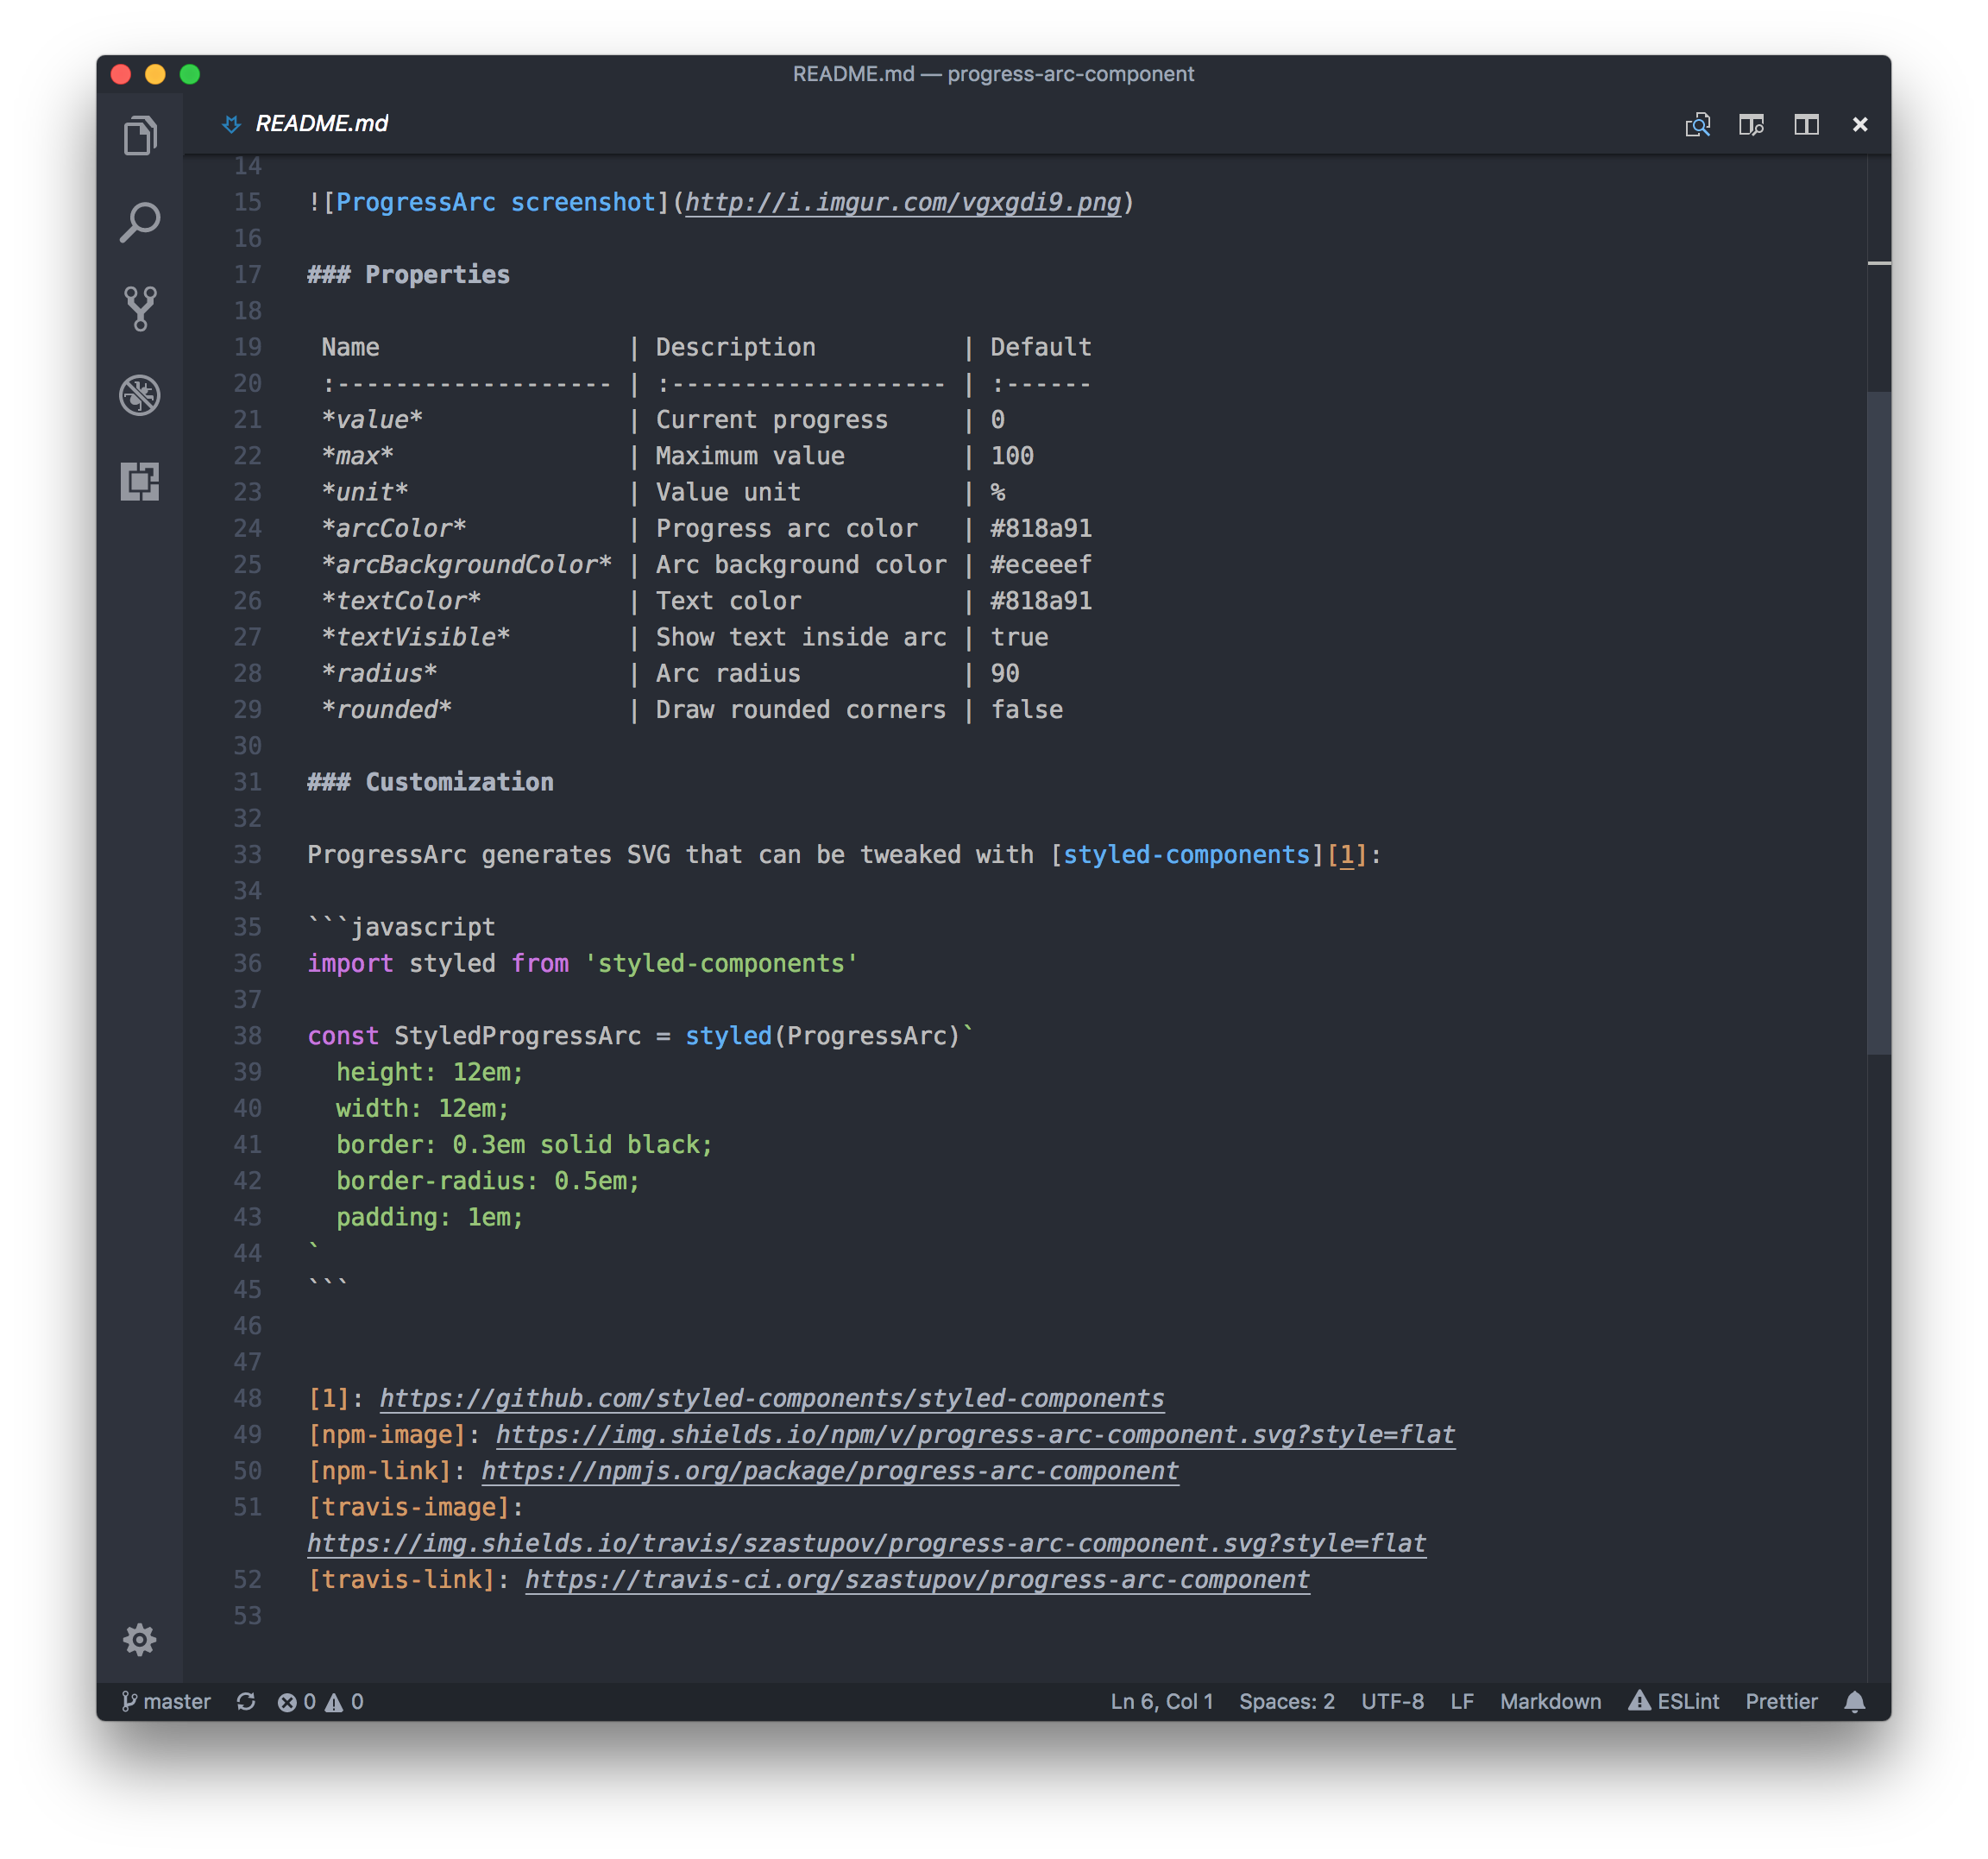Split the editor with split icon
This screenshot has width=1988, height=1859.
1806,124
